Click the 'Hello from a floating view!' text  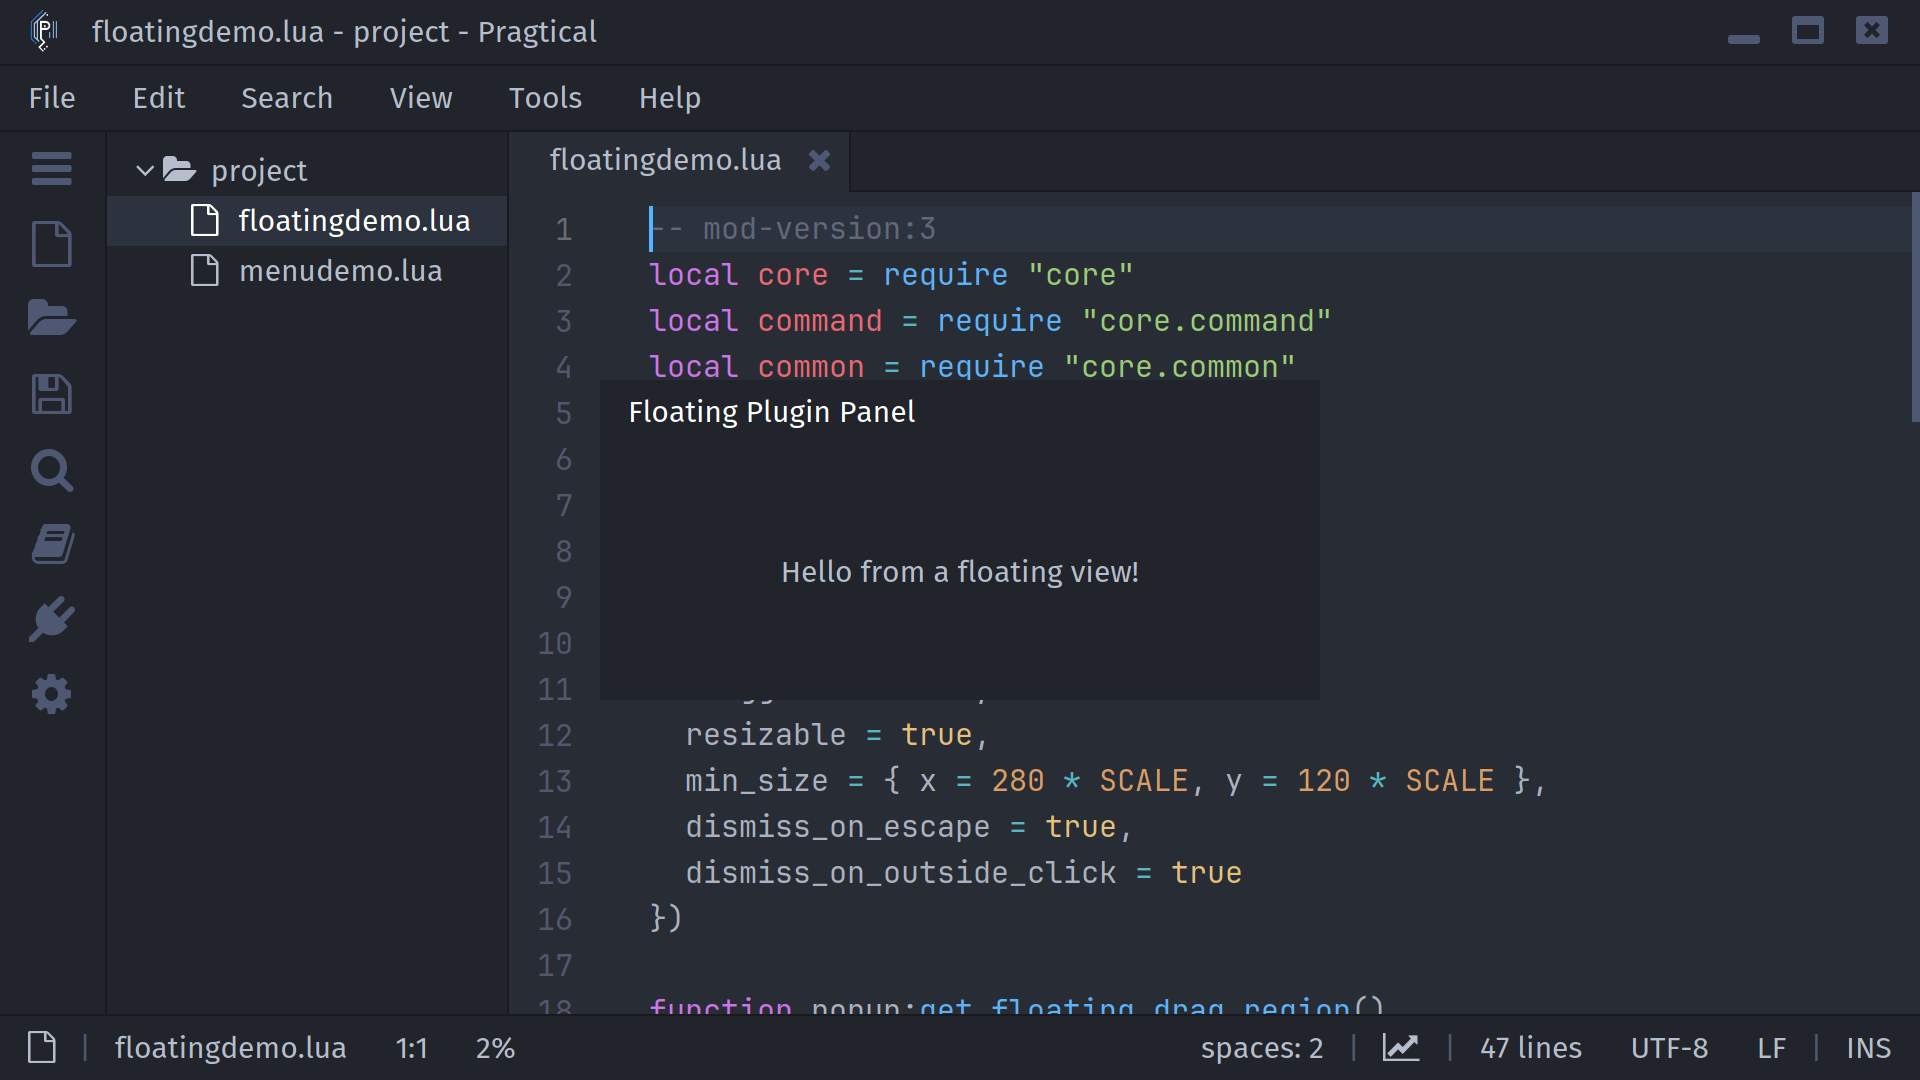(960, 572)
